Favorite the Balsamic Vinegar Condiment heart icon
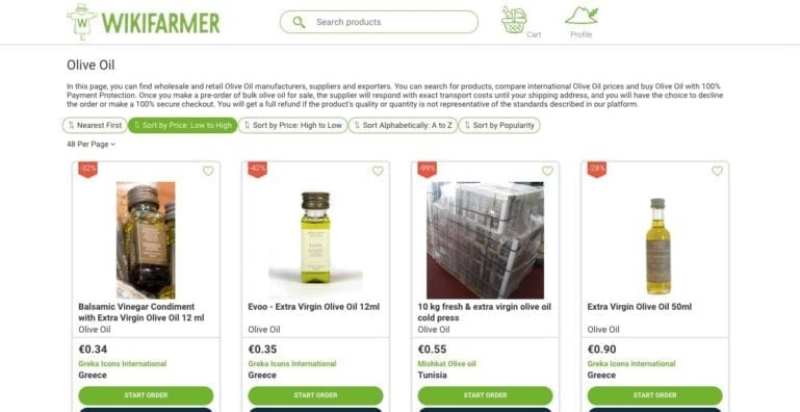The width and height of the screenshot is (800, 412). tap(208, 171)
